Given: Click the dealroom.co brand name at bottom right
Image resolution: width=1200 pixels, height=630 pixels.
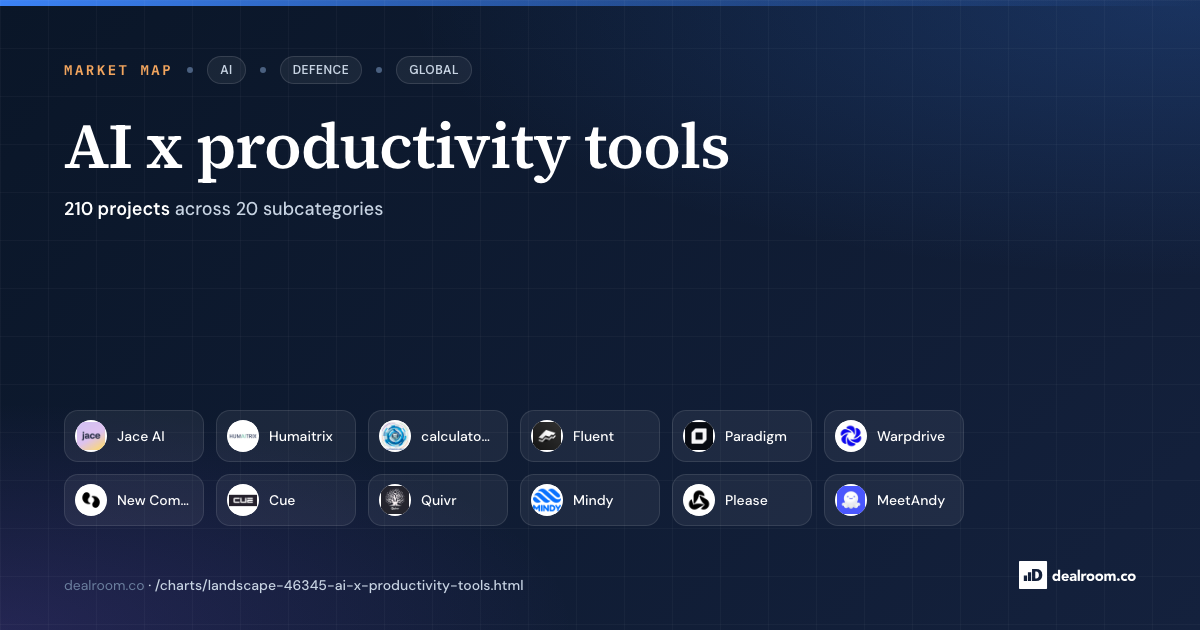Looking at the screenshot, I should click(1094, 575).
